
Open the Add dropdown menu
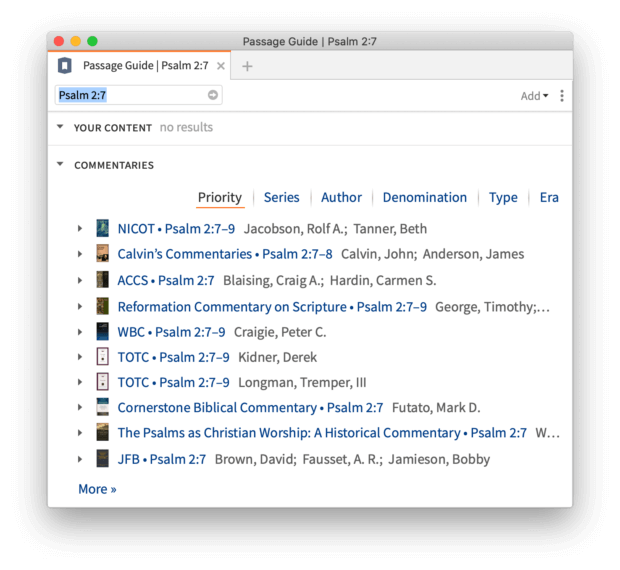pos(534,96)
